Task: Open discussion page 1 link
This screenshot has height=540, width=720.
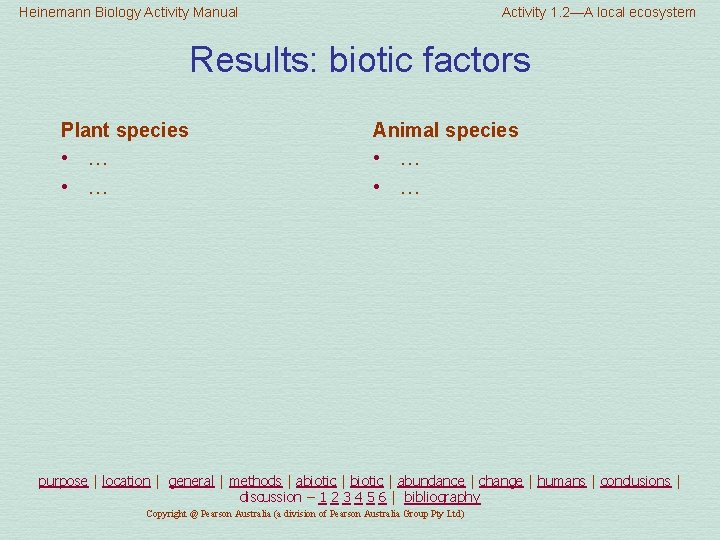Action: [x=323, y=497]
